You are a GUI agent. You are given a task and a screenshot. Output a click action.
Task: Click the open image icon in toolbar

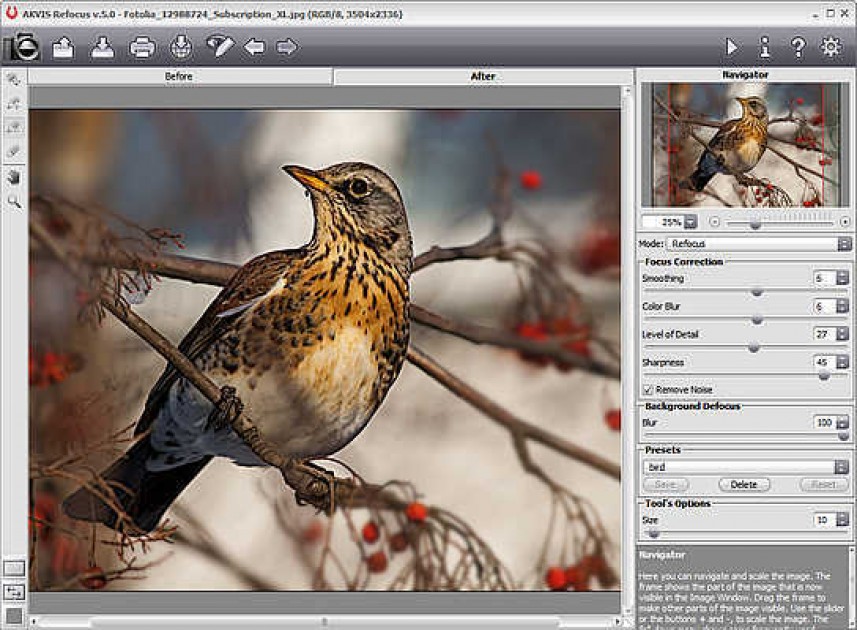coord(64,47)
